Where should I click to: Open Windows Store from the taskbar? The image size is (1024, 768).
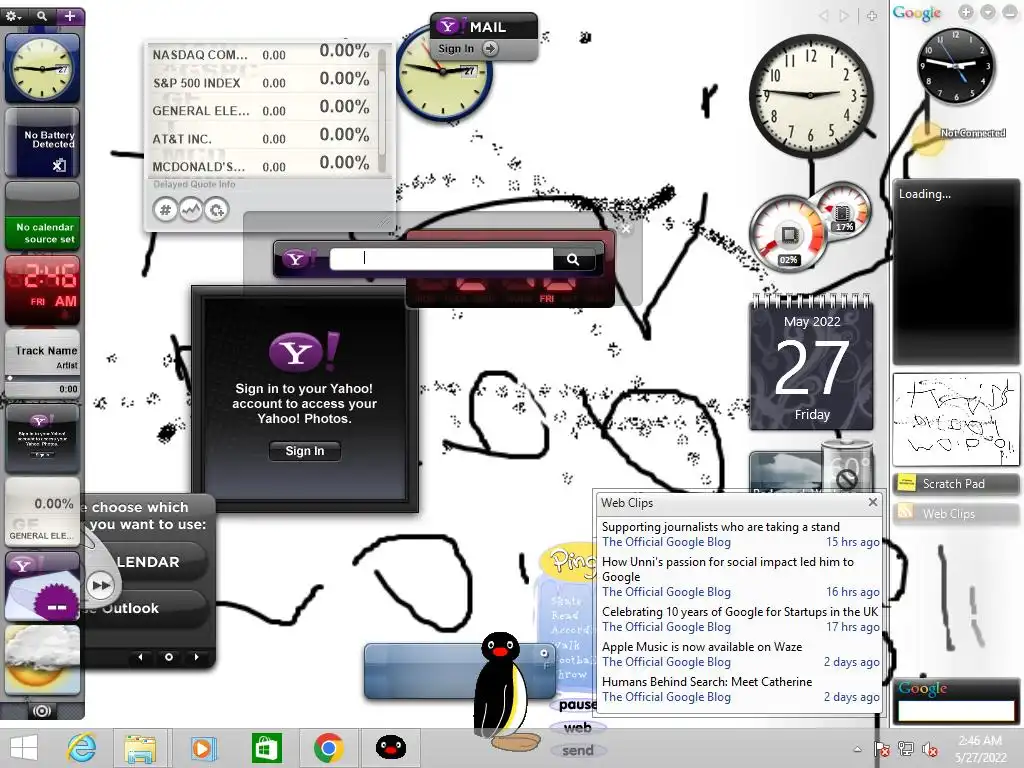tap(266, 748)
